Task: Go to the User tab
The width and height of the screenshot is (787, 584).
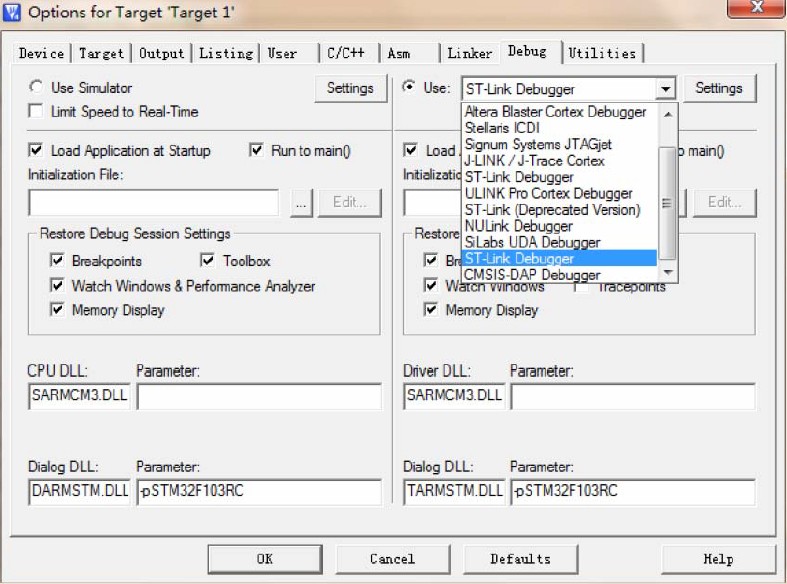Action: click(x=282, y=53)
